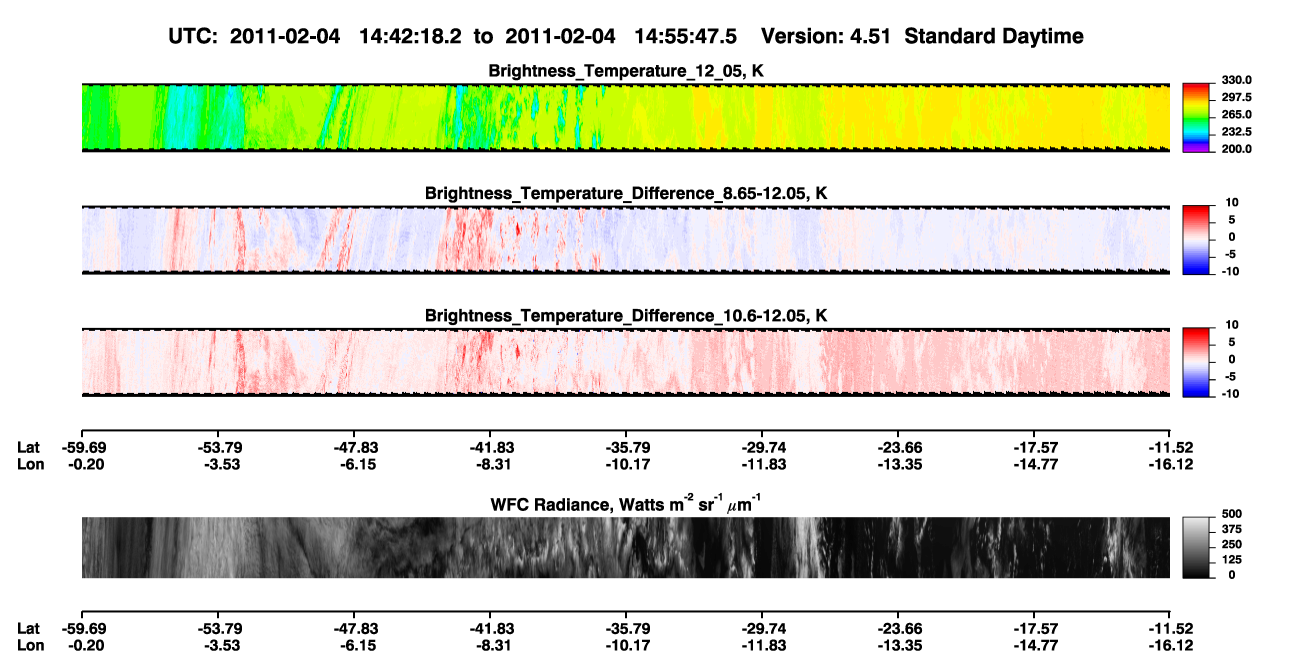Click the 'Lat' label on the axis under the 10.6-12.05 panel
Screen dimensions: 1300x667
pos(28,447)
